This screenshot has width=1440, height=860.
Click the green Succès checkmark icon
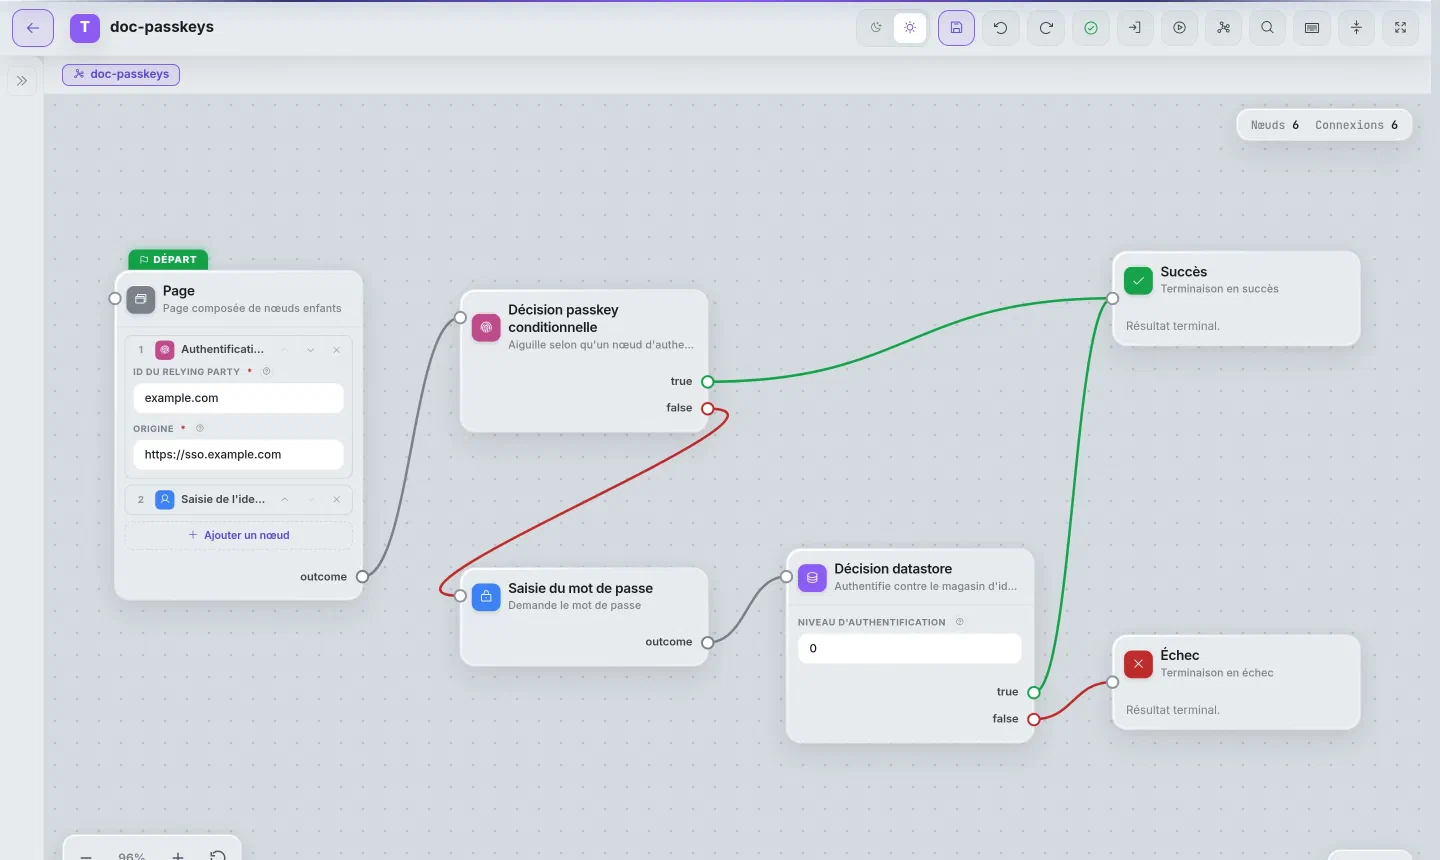pyautogui.click(x=1138, y=281)
